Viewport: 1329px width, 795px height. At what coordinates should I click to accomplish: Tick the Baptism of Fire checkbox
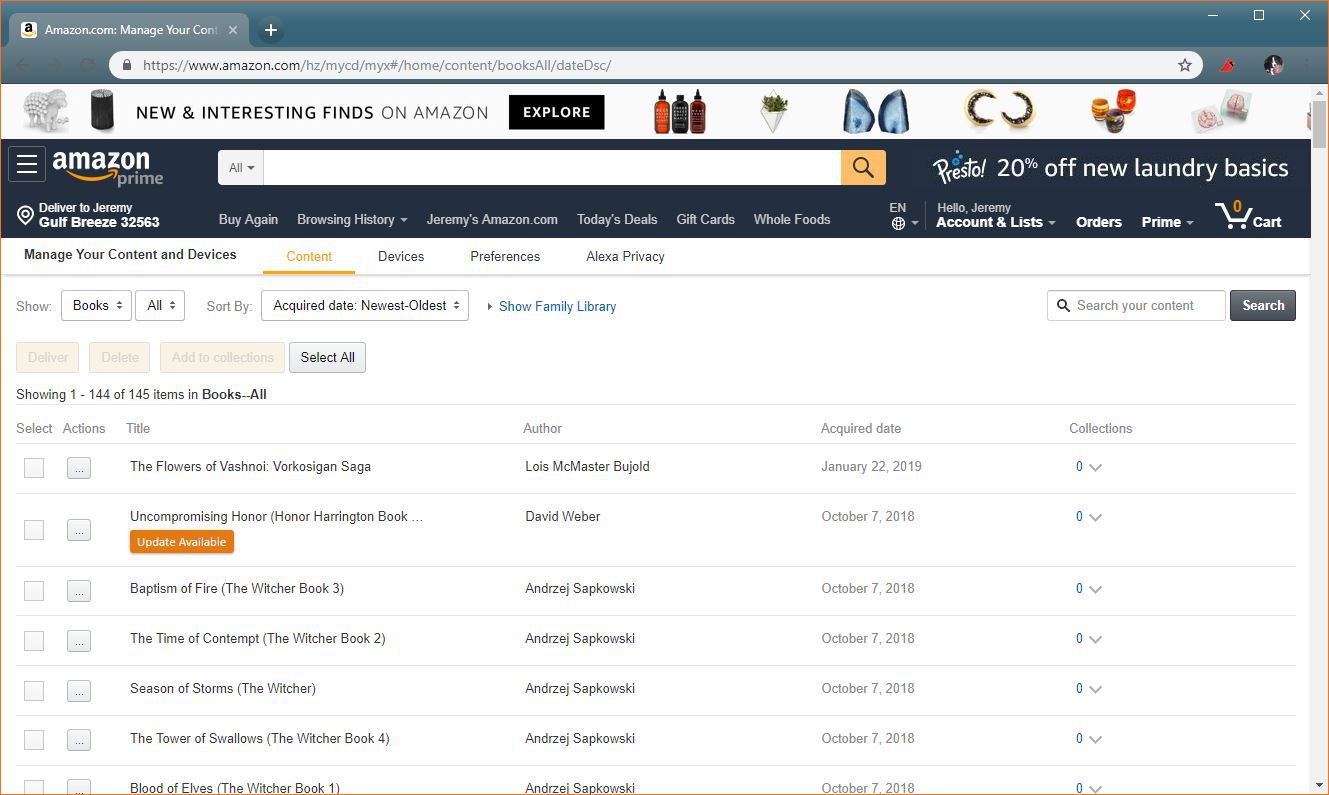tap(34, 590)
